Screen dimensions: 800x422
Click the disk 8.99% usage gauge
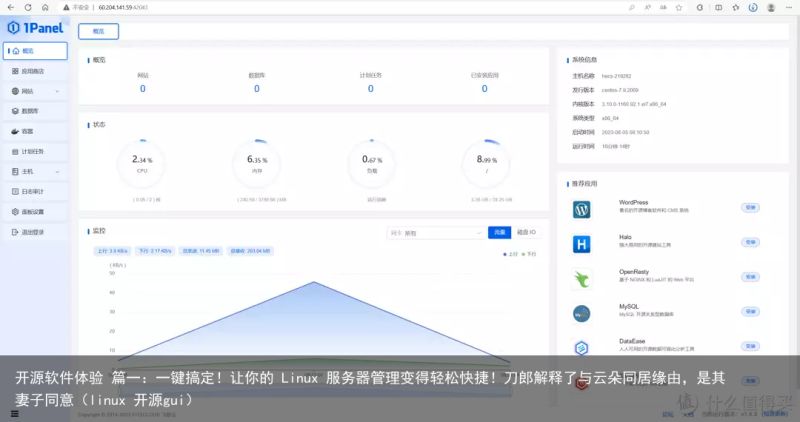point(487,163)
